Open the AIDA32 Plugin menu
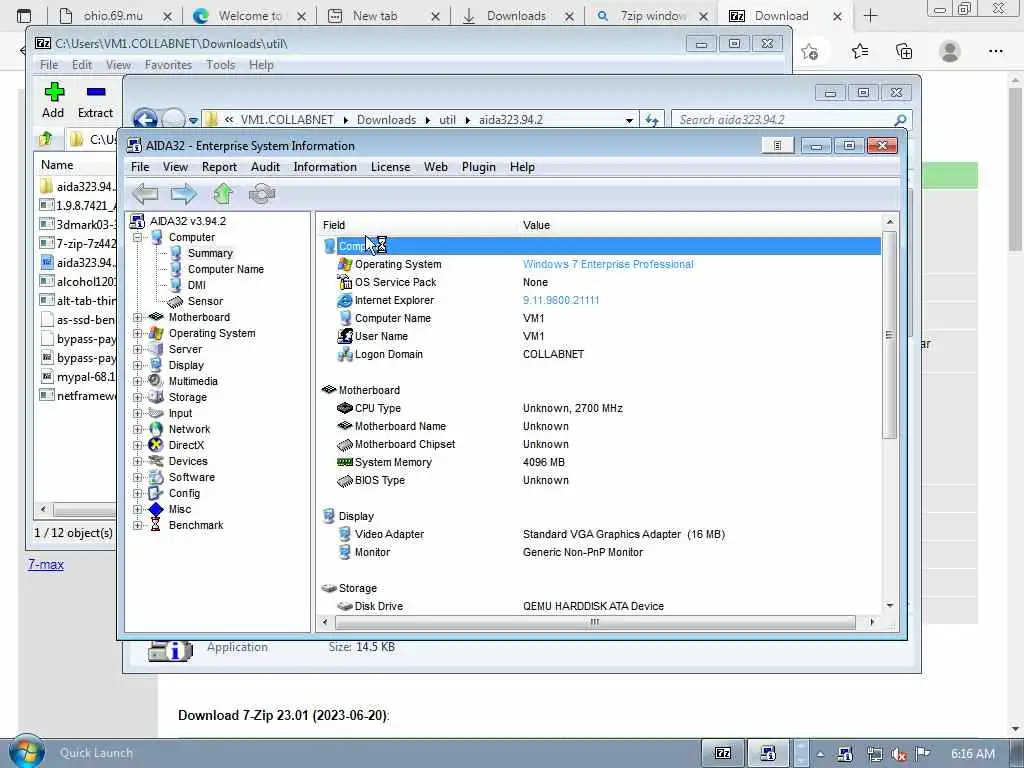Screen dimensions: 1024x768 point(479,167)
